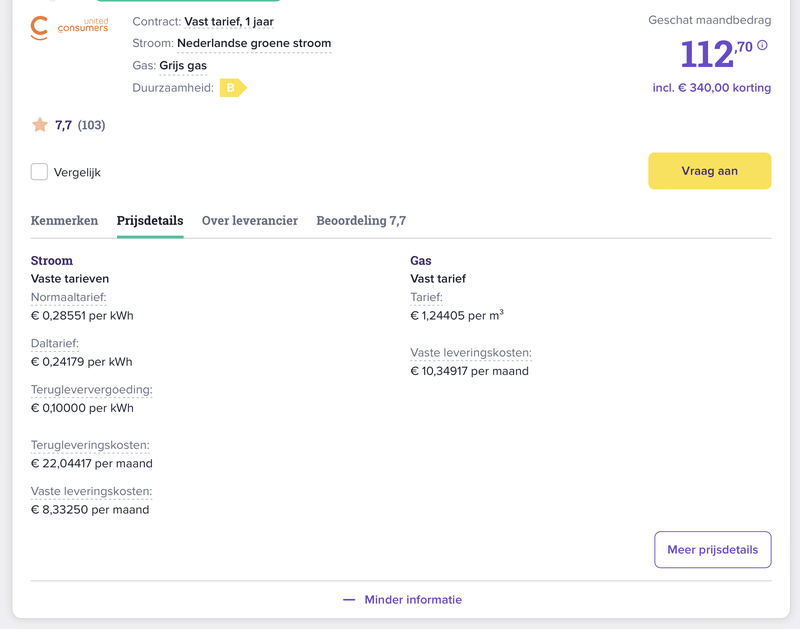800x629 pixels.
Task: Select the Prijsdetails tab
Action: click(x=150, y=221)
